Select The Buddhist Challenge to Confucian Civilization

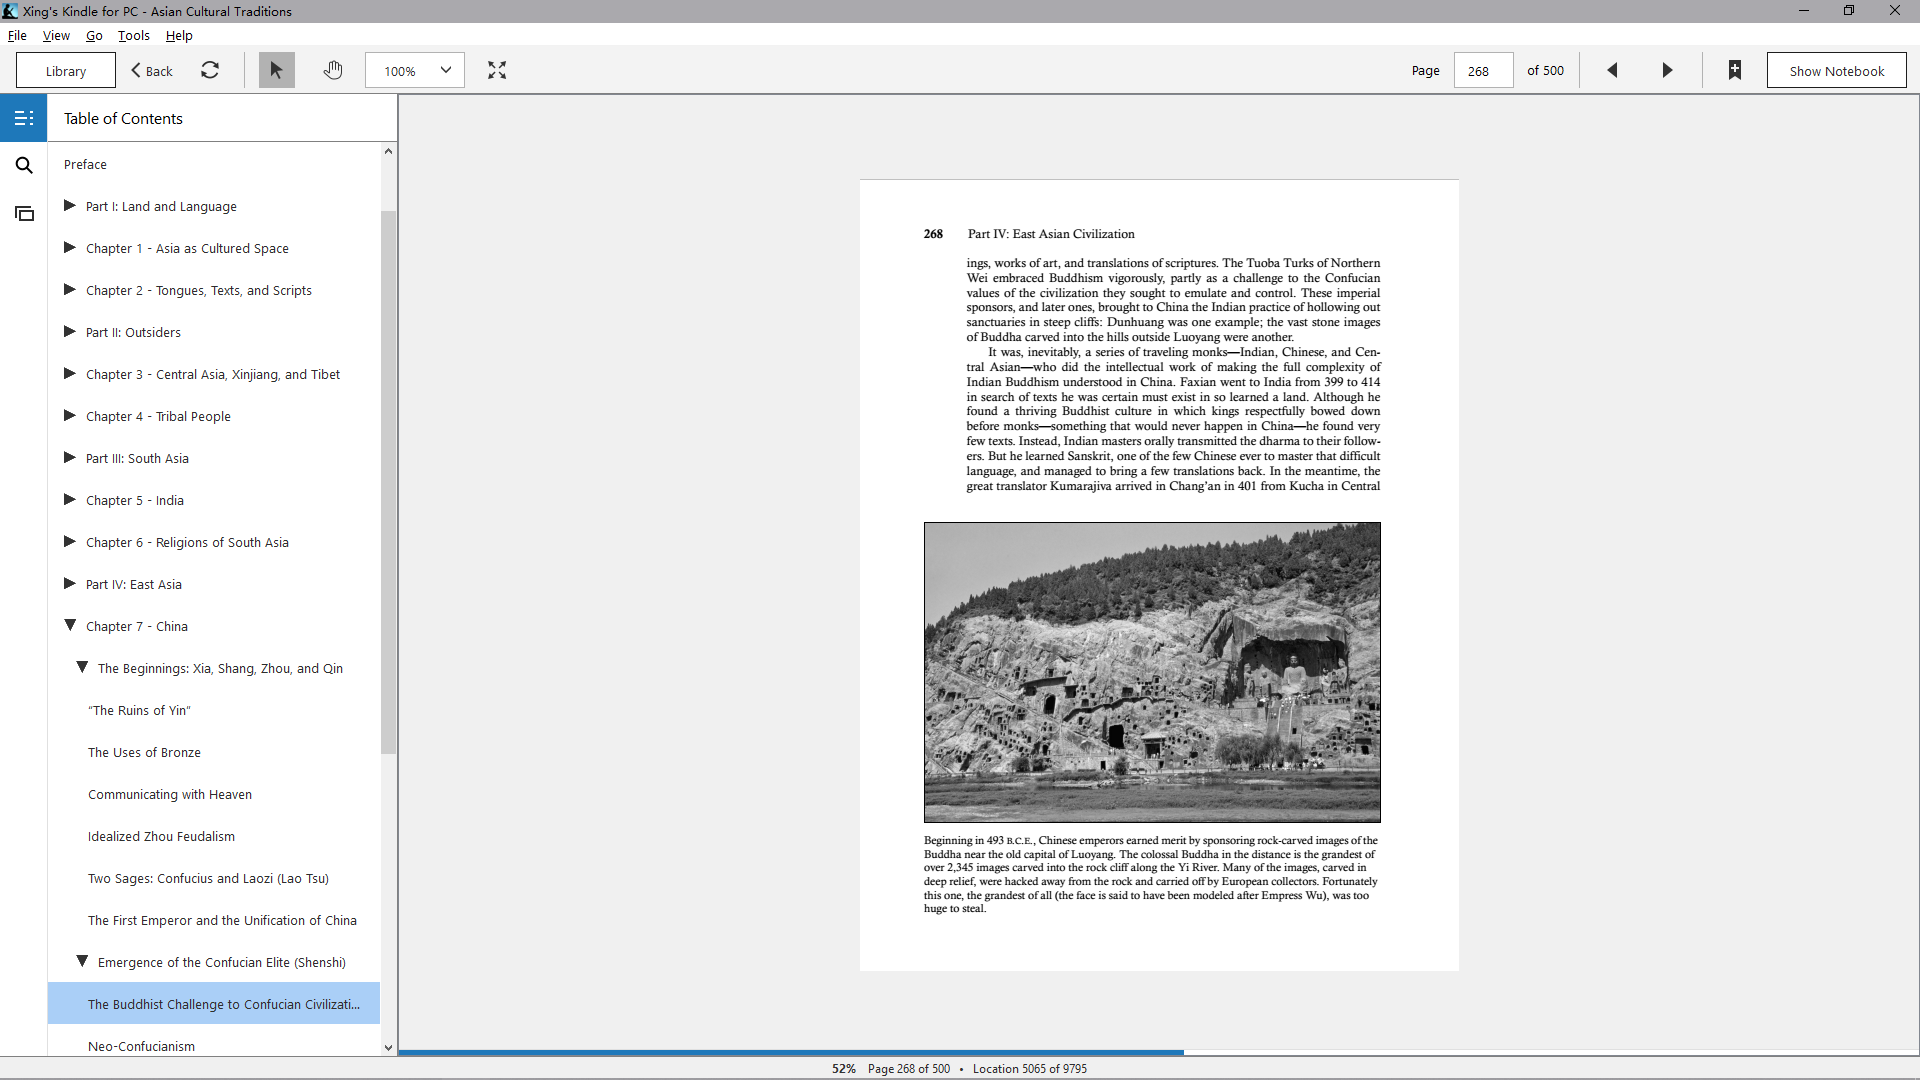[214, 1004]
